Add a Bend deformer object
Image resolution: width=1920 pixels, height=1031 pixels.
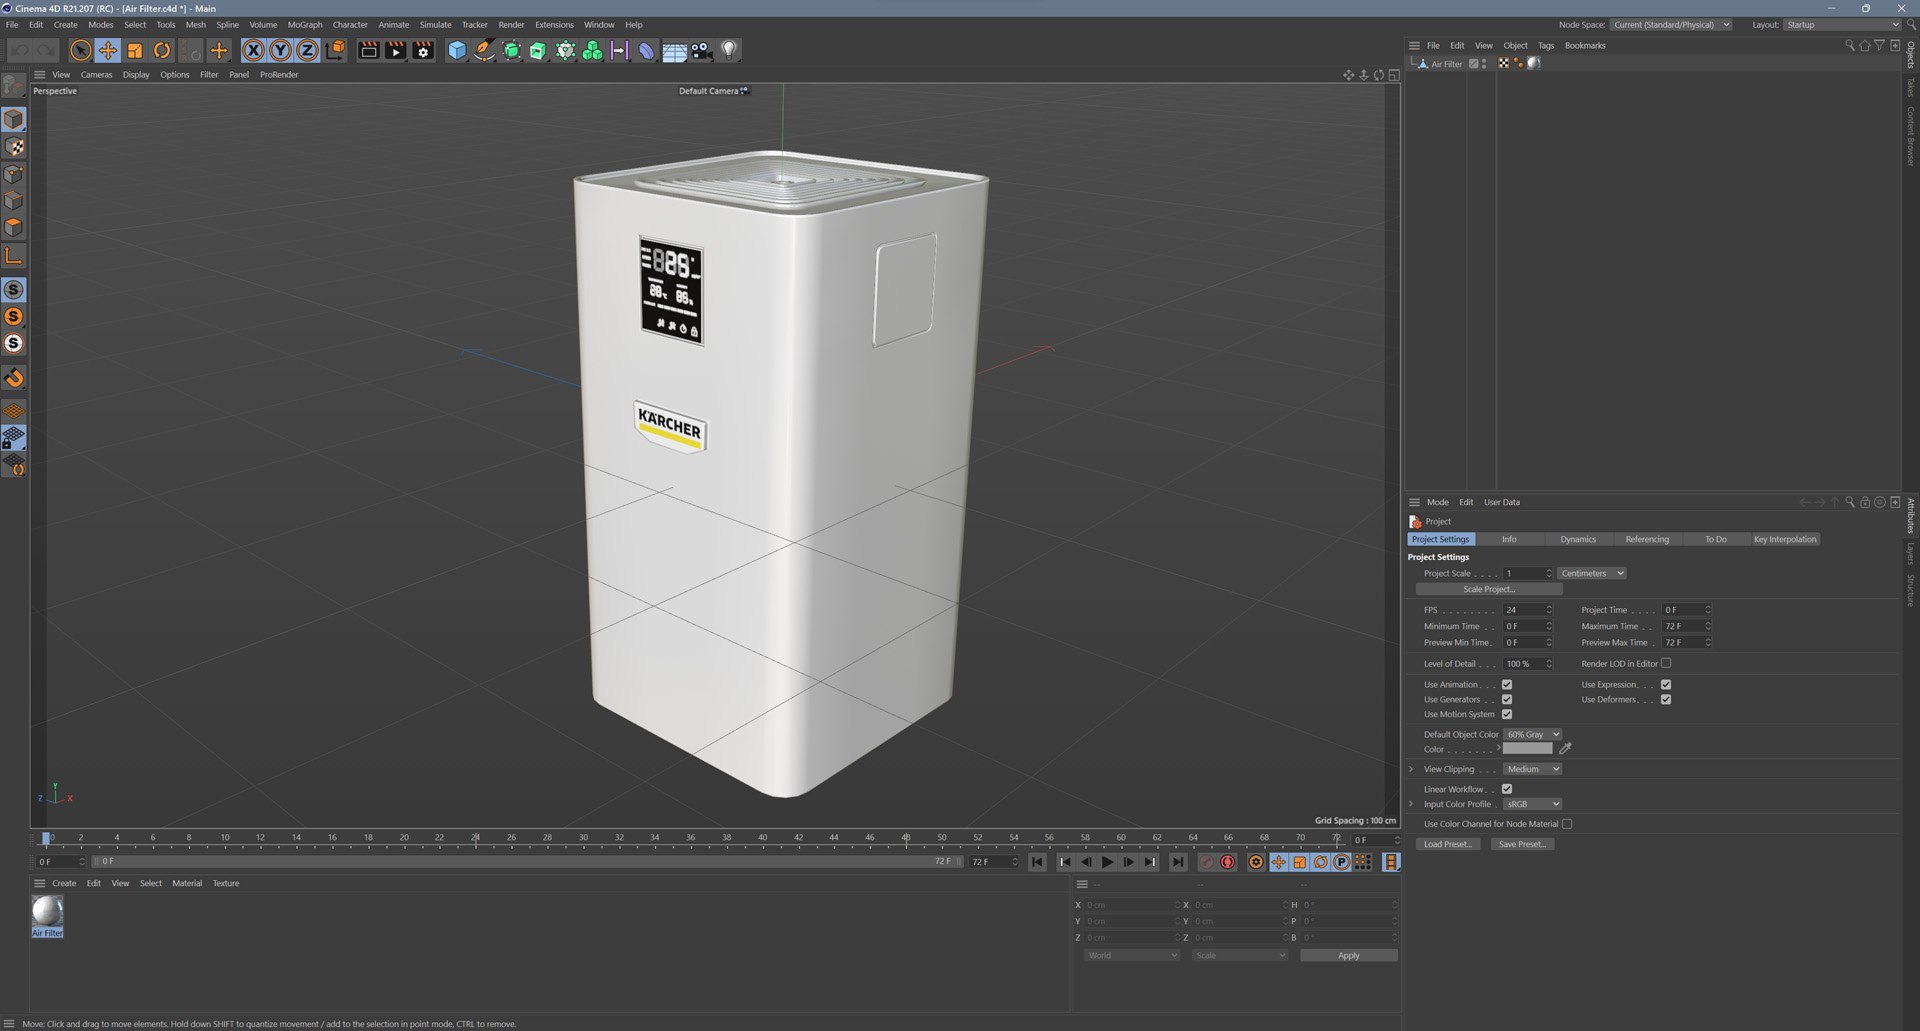click(x=647, y=50)
